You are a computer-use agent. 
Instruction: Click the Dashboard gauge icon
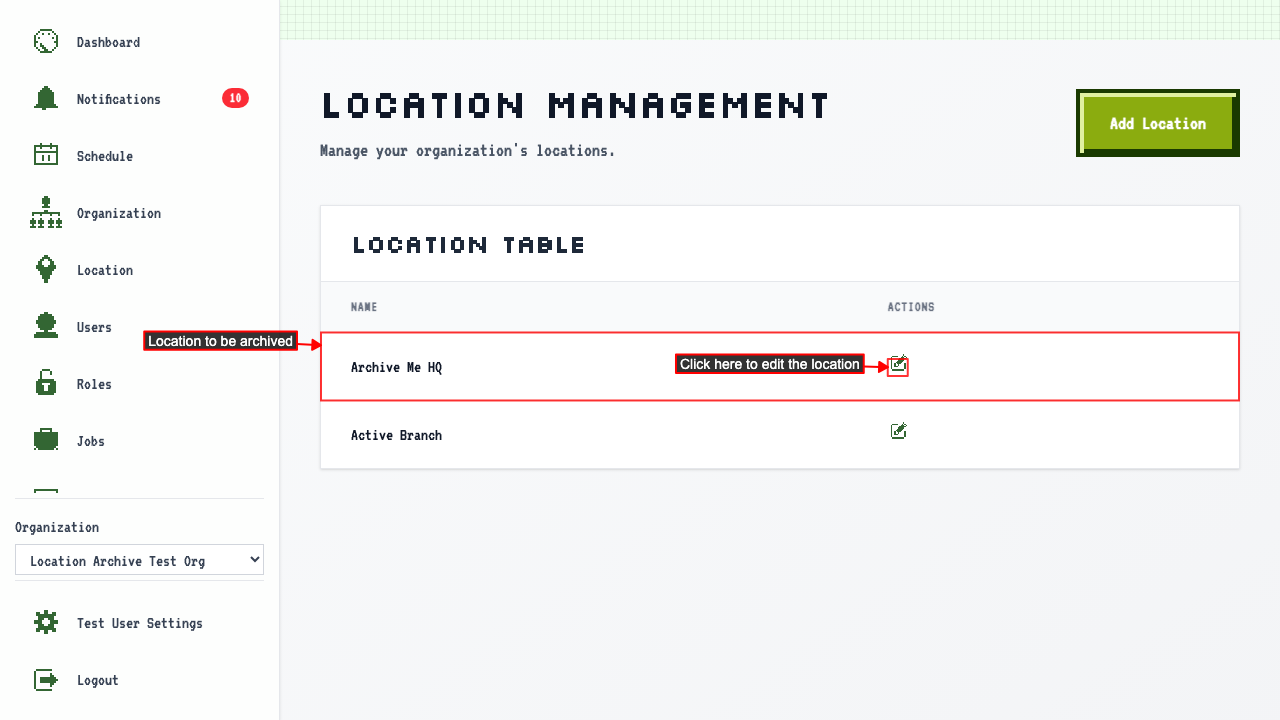coord(46,42)
